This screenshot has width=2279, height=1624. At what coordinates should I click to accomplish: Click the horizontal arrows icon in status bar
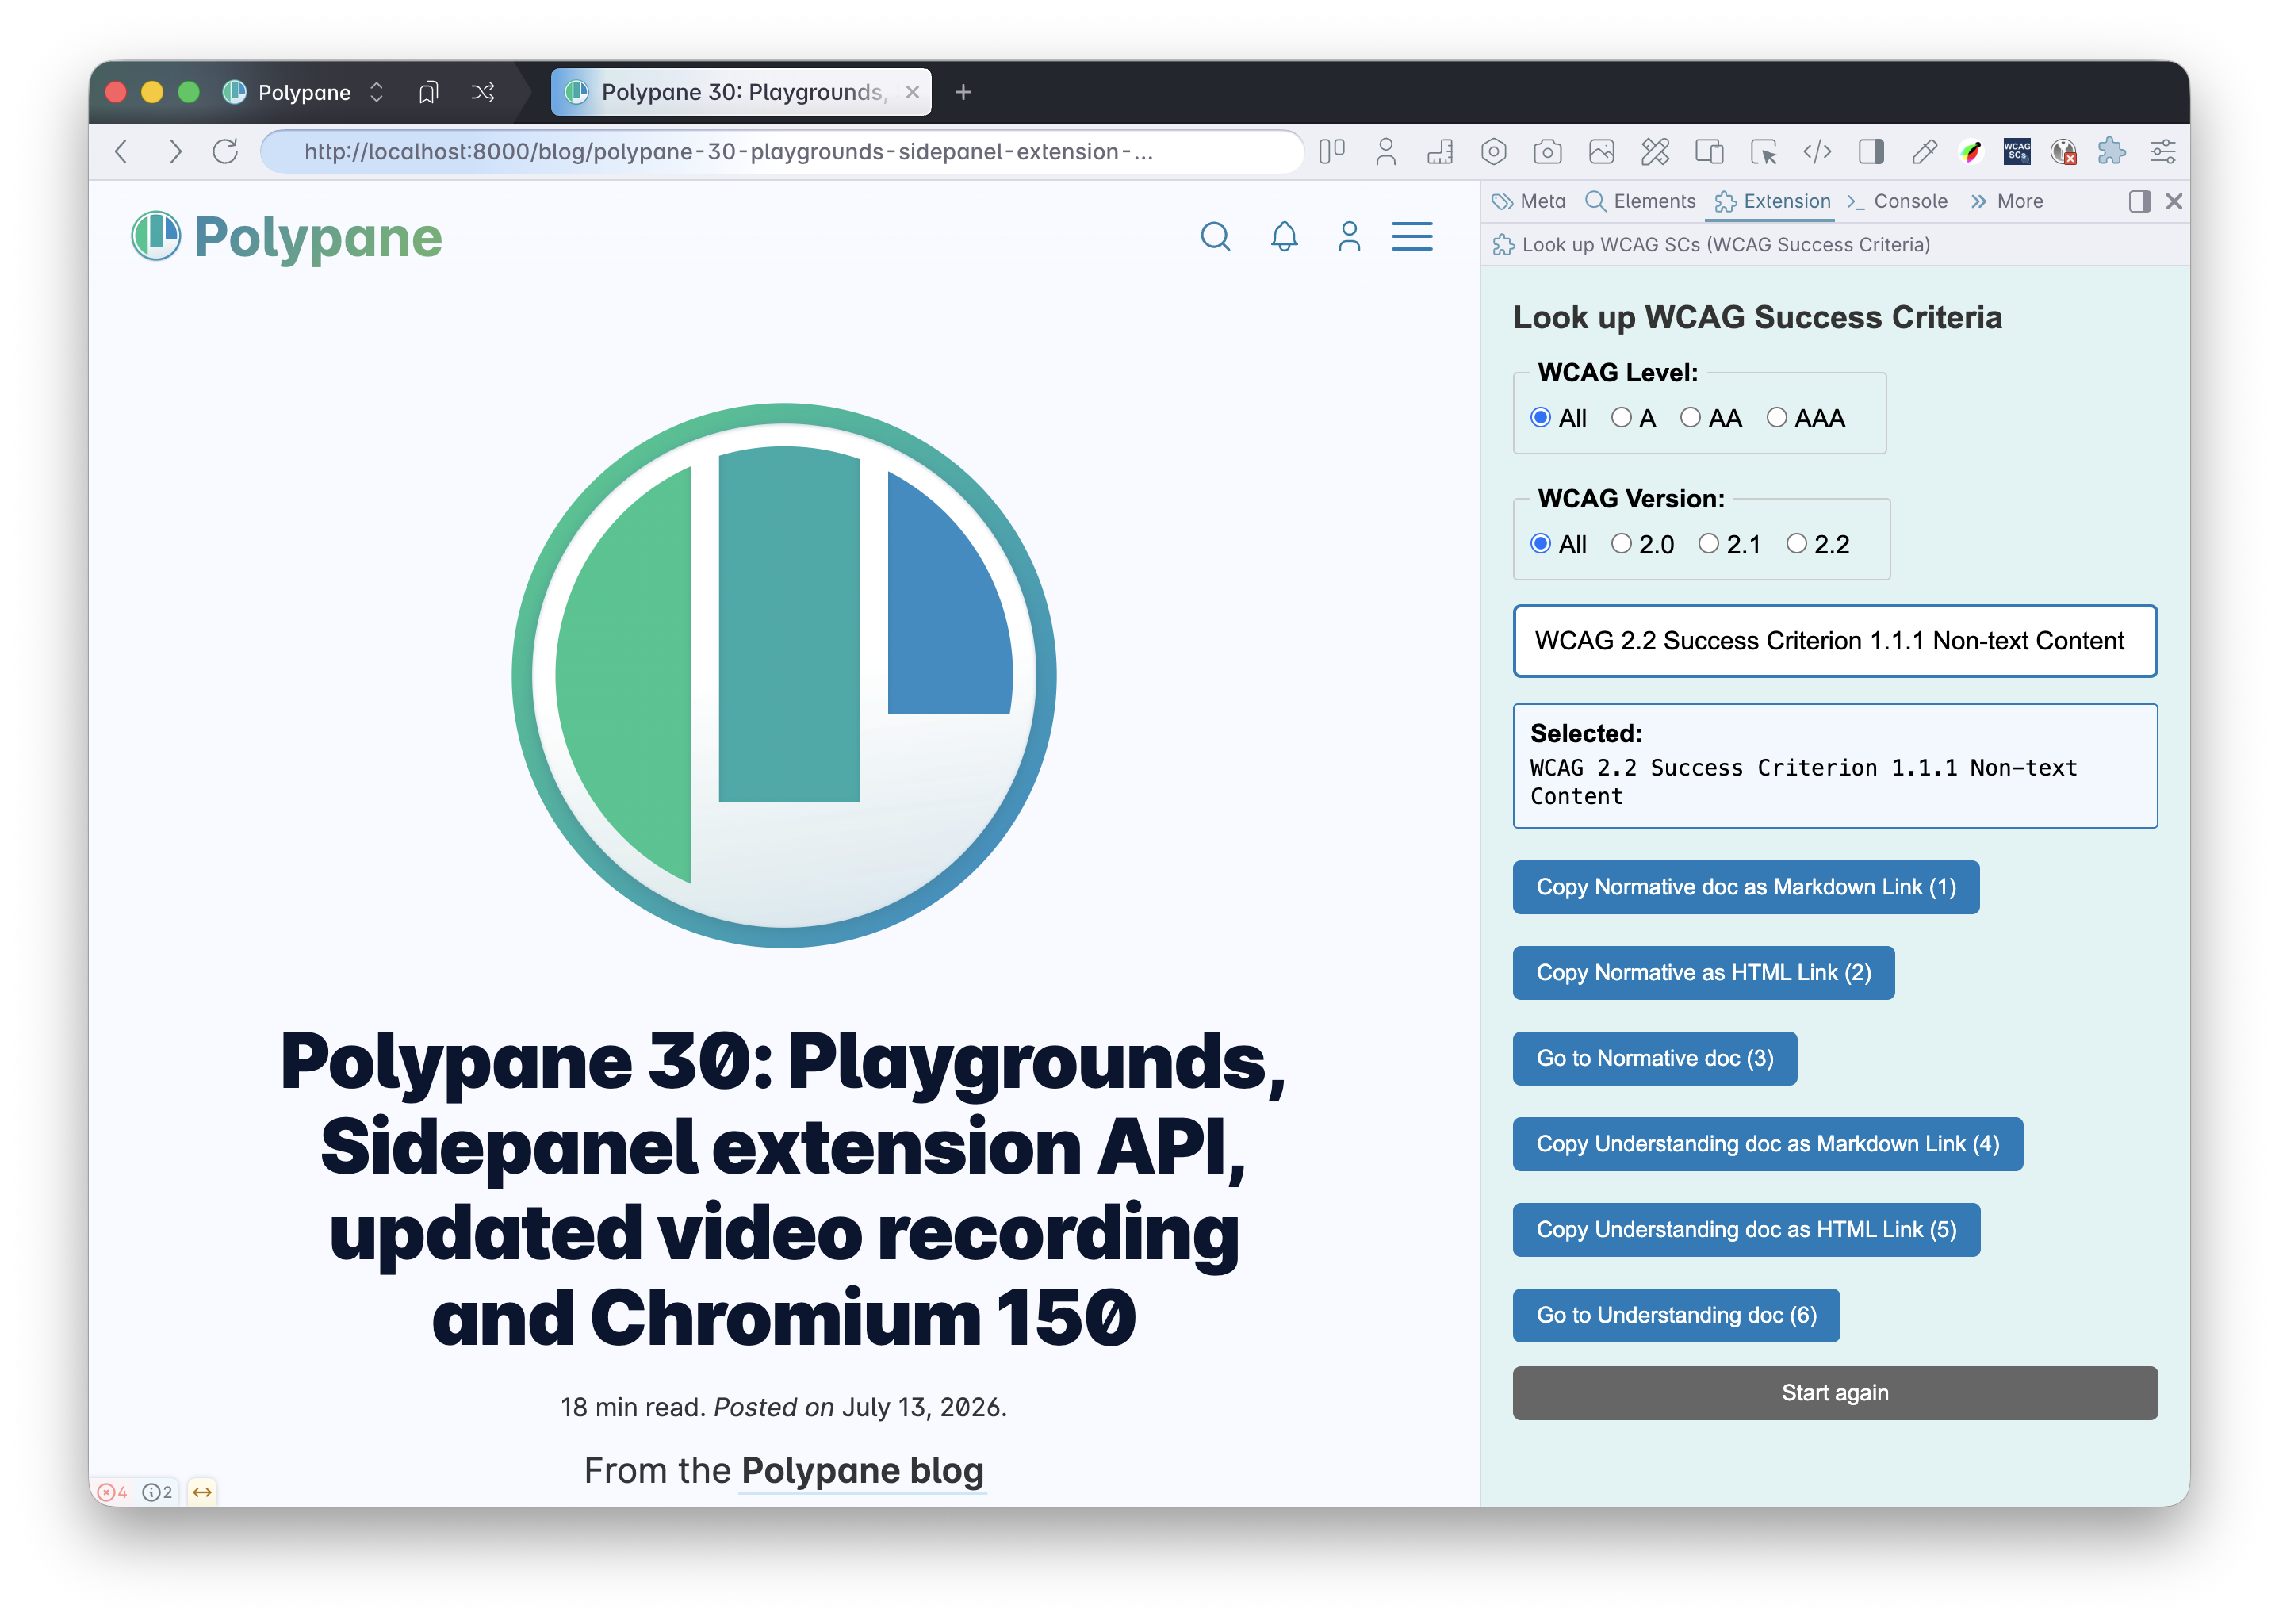[x=202, y=1493]
